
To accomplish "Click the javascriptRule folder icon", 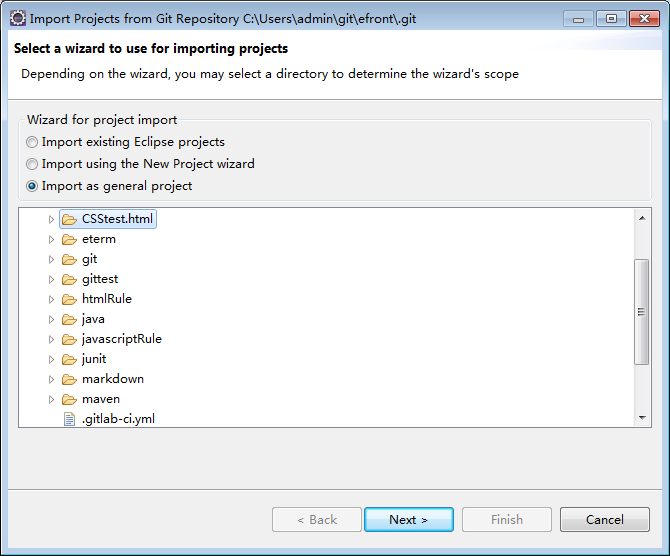I will (69, 339).
